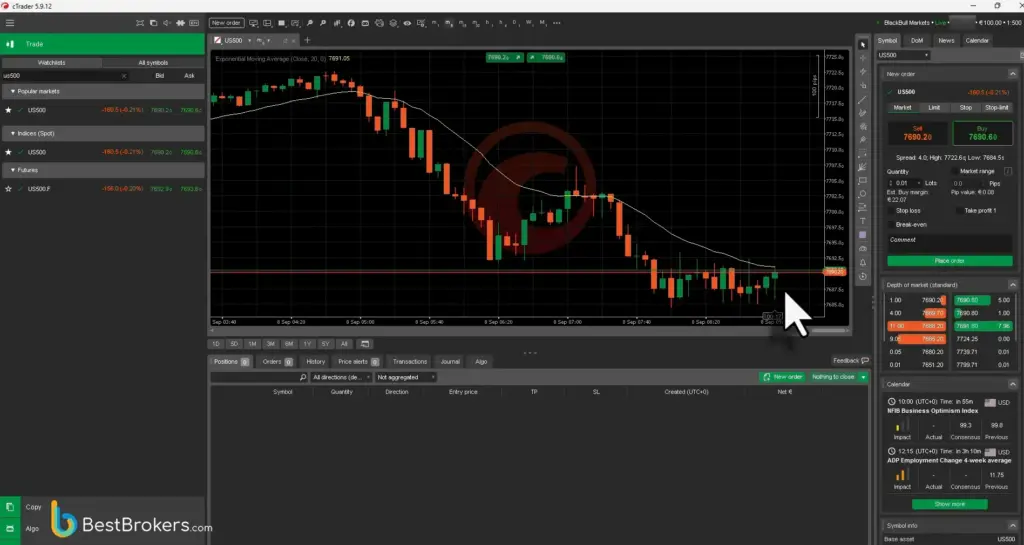Click the eye icon in chart toolbar
Viewport: 1024px width, 545px height.
407,23
